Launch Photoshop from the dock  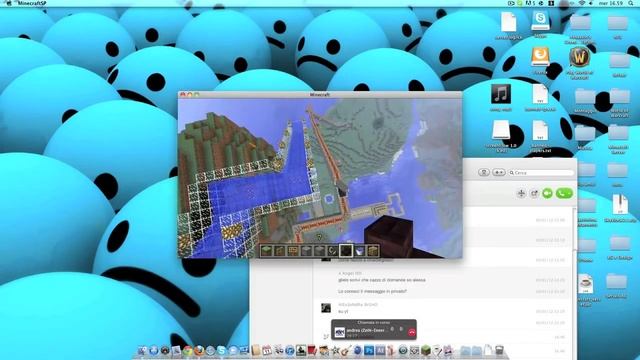[369, 350]
